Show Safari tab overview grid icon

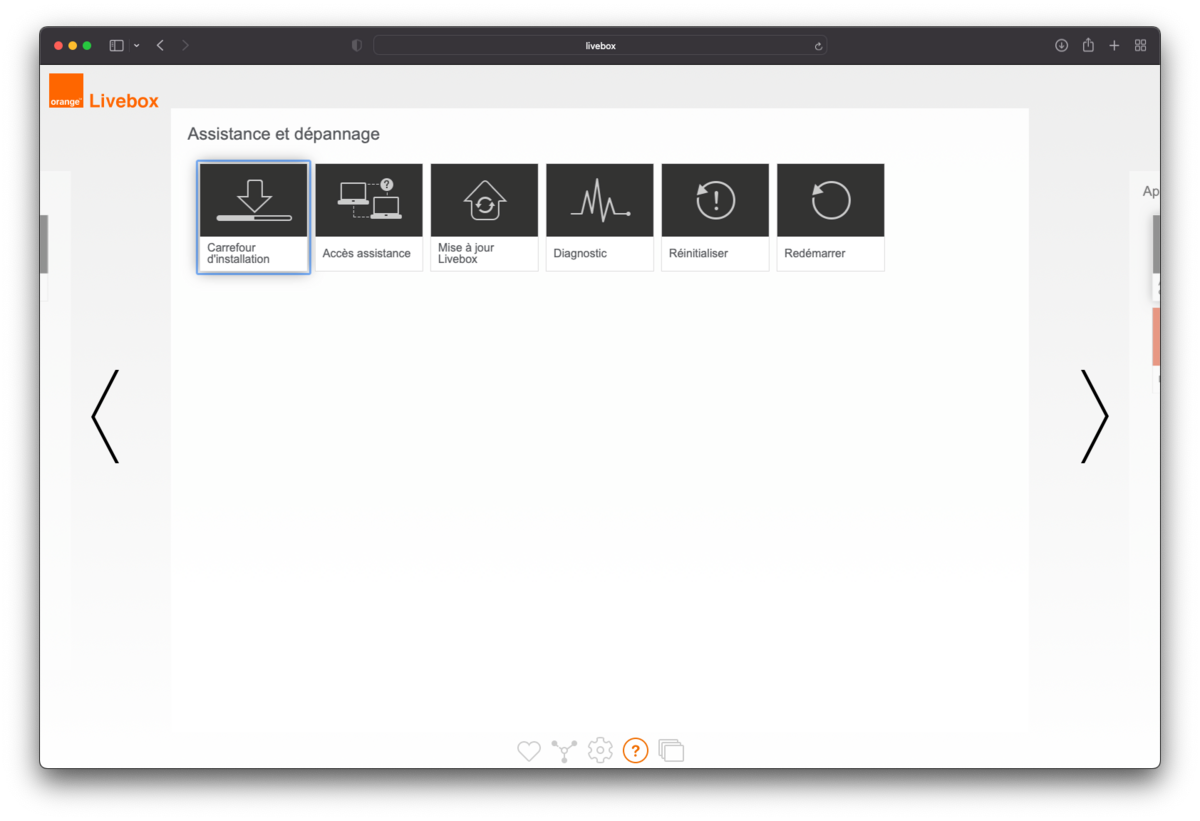1140,45
